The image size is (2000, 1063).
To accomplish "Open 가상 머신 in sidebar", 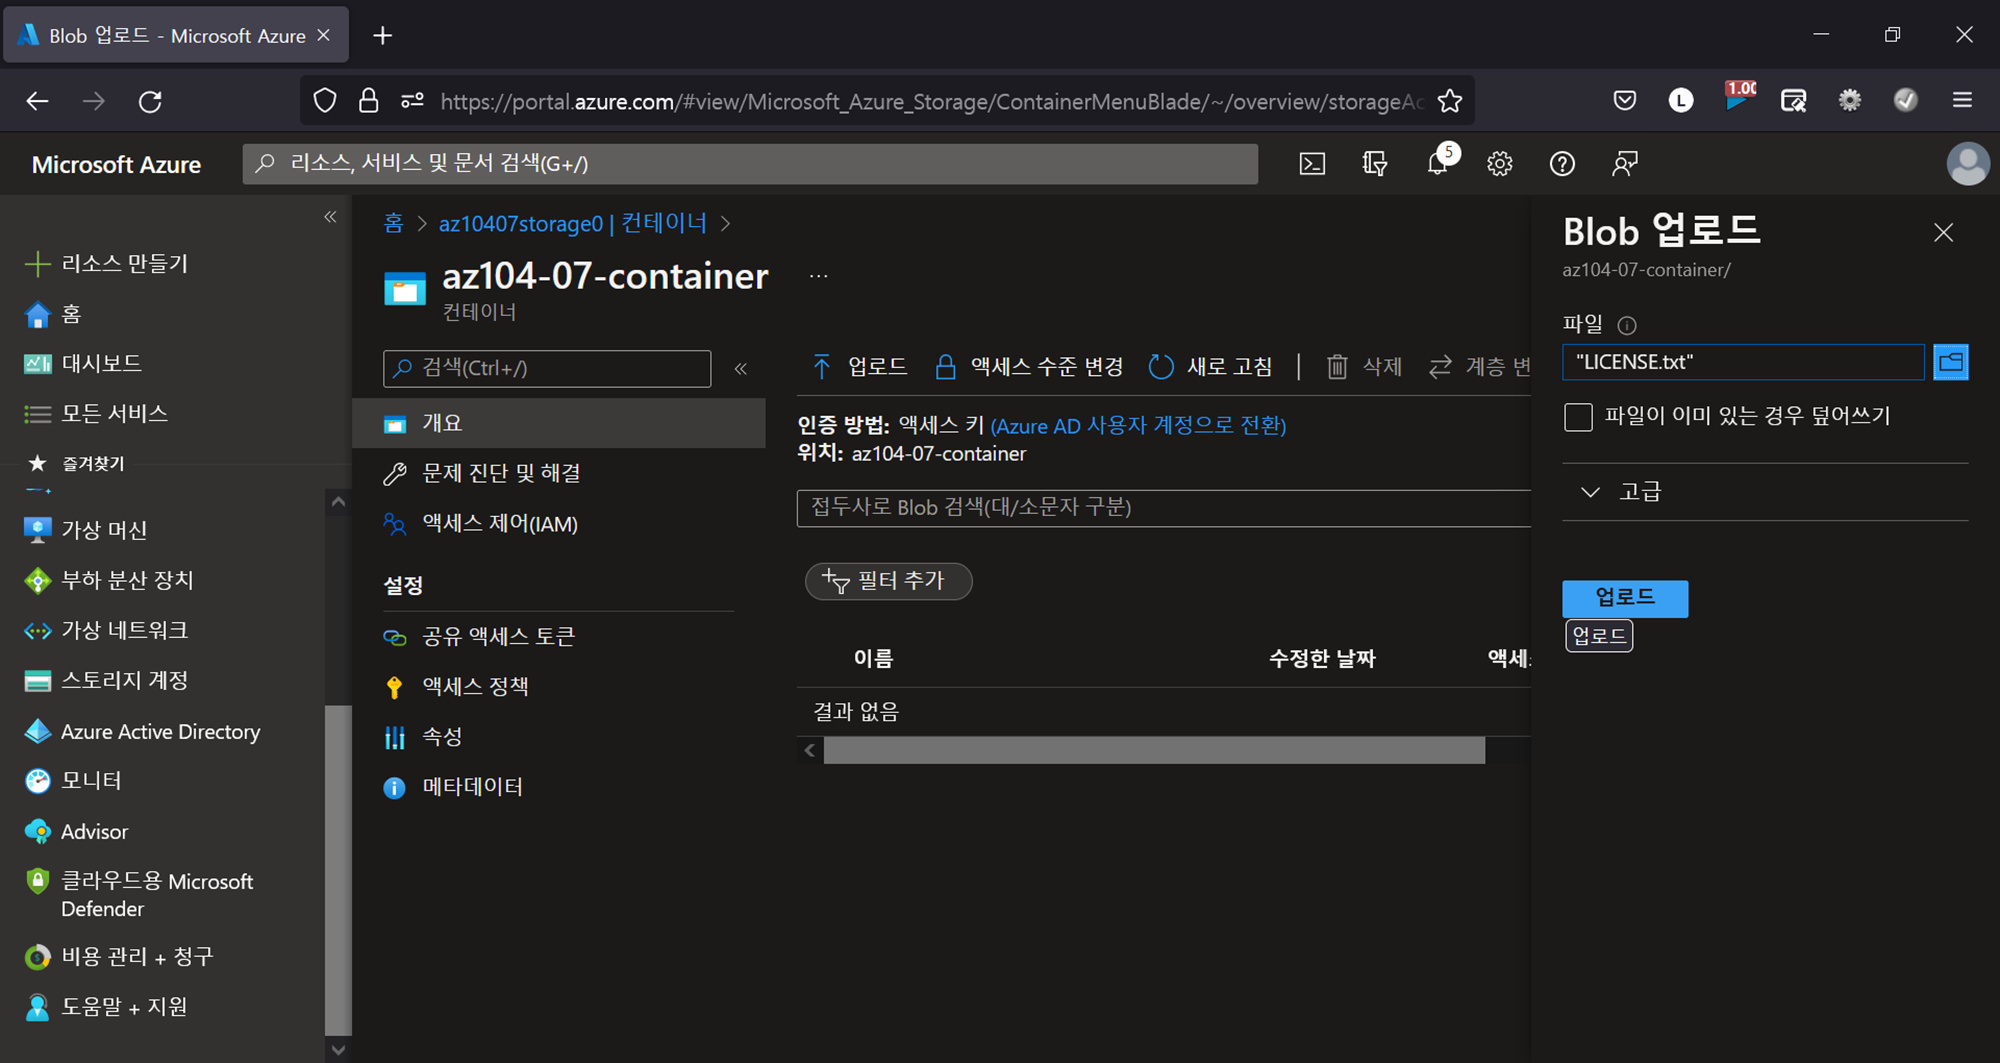I will 85,530.
